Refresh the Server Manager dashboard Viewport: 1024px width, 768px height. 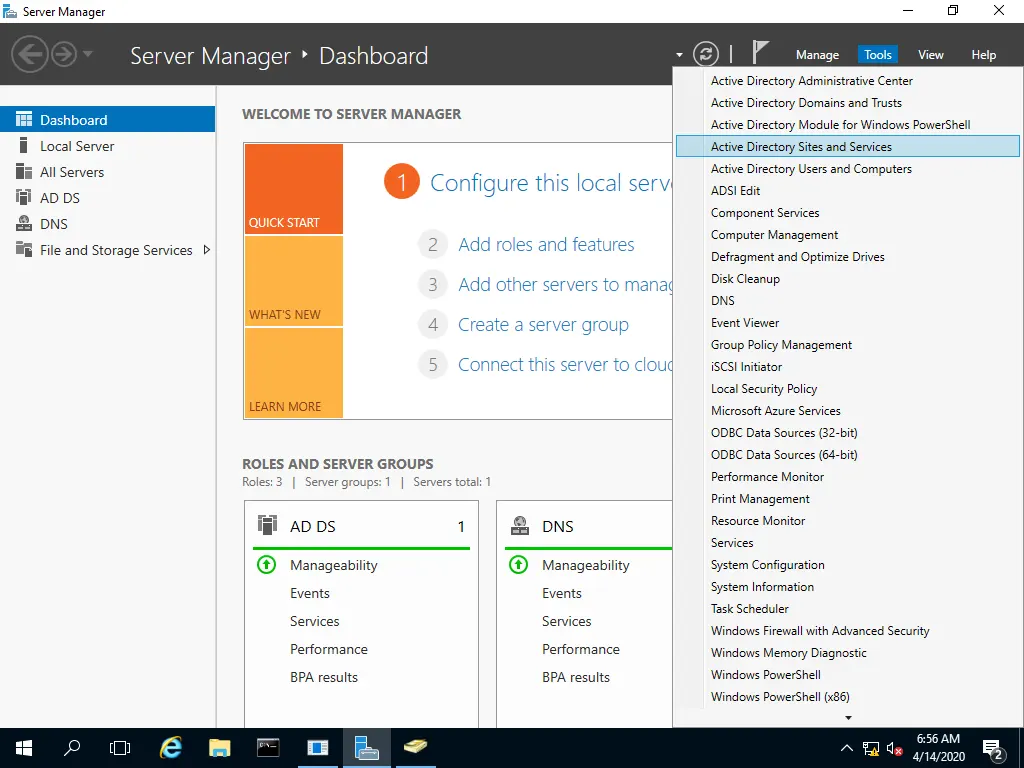click(x=705, y=54)
